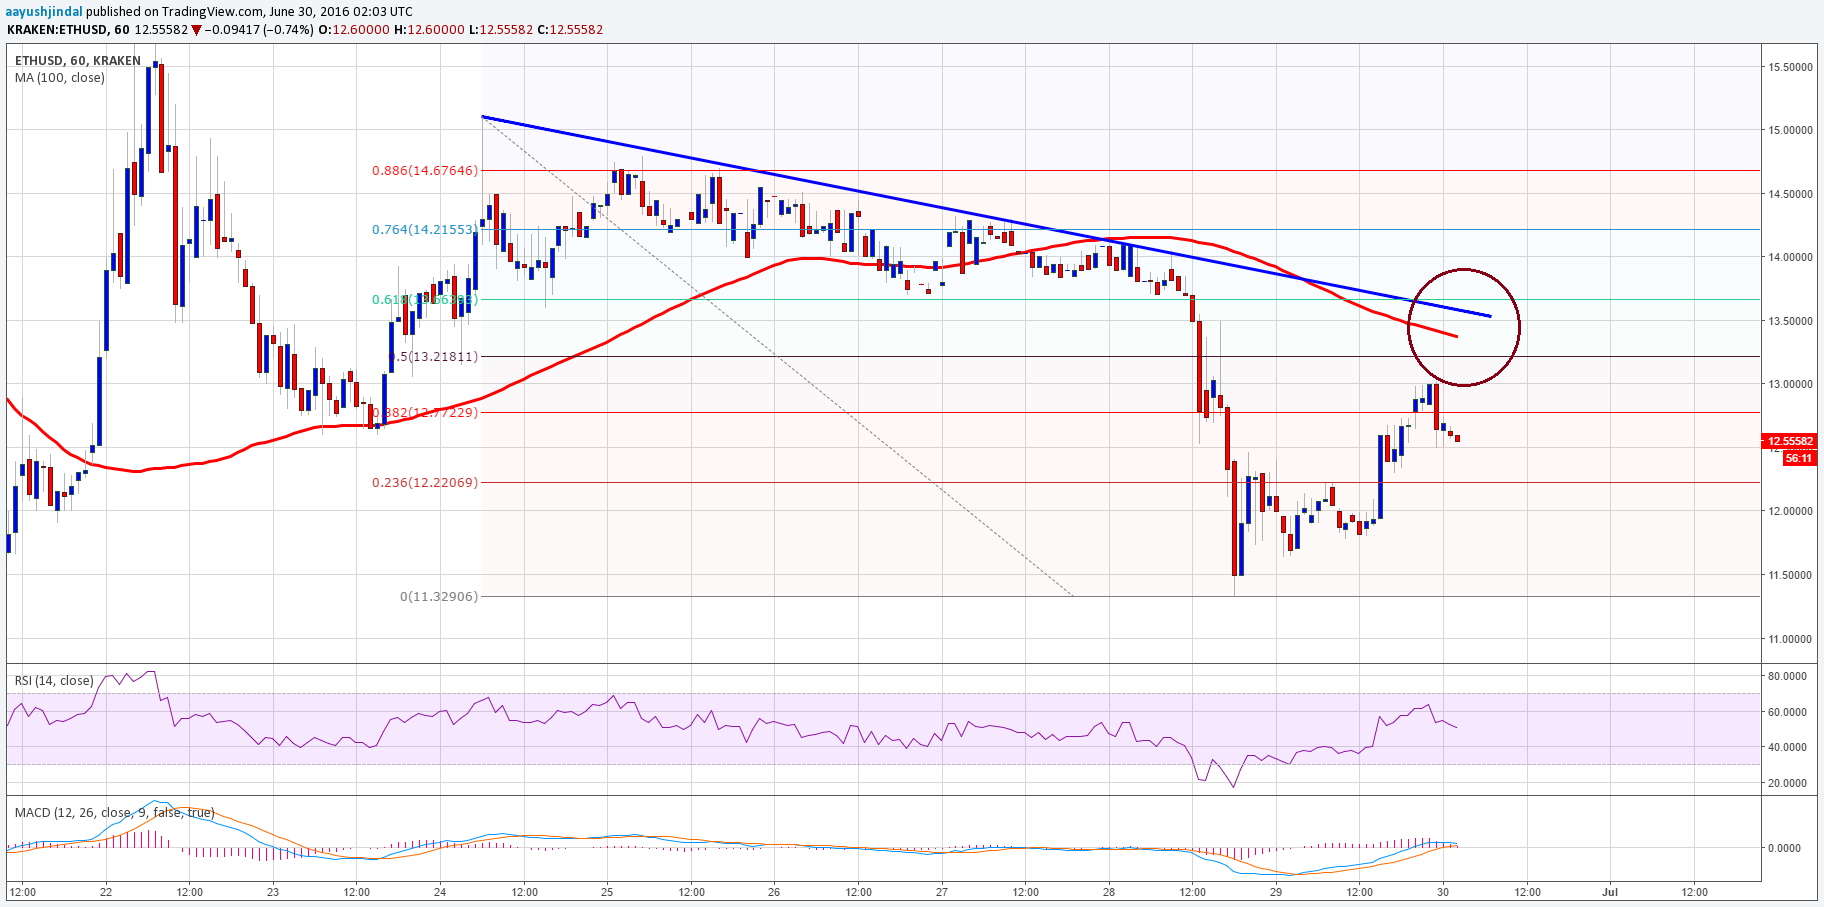
Task: Click the Jul date label on time axis
Action: [1610, 892]
